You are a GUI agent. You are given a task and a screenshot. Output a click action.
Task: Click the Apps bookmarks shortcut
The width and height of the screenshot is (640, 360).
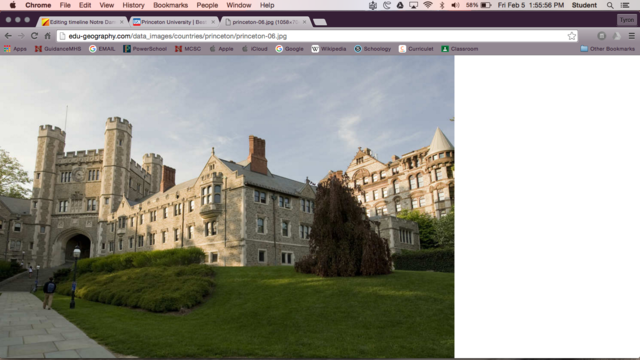(x=15, y=49)
